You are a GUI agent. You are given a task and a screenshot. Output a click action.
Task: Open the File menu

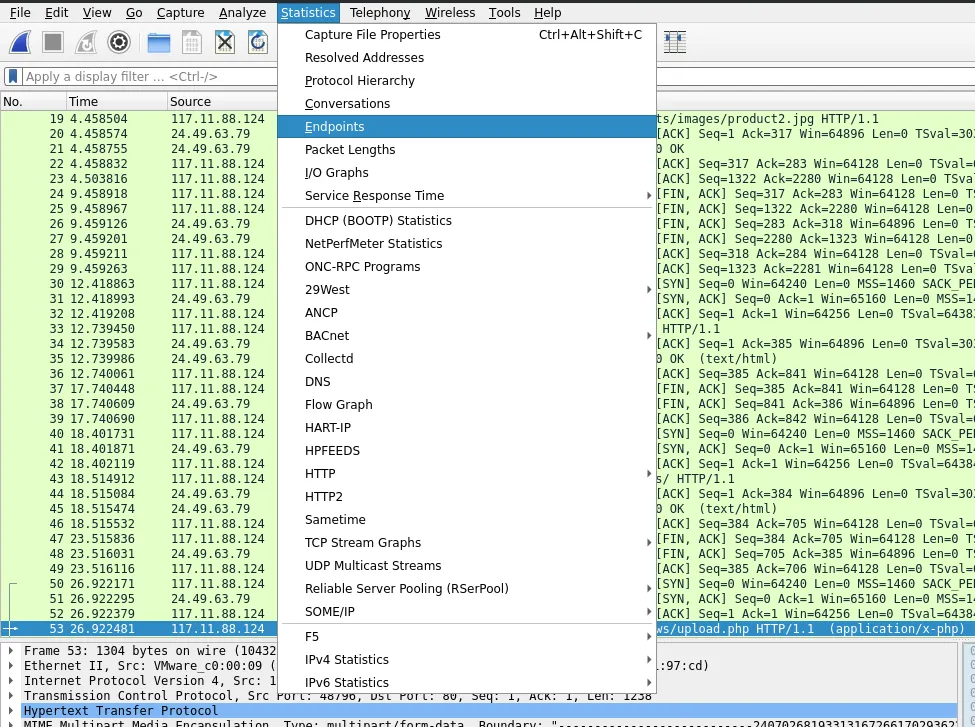pos(20,12)
